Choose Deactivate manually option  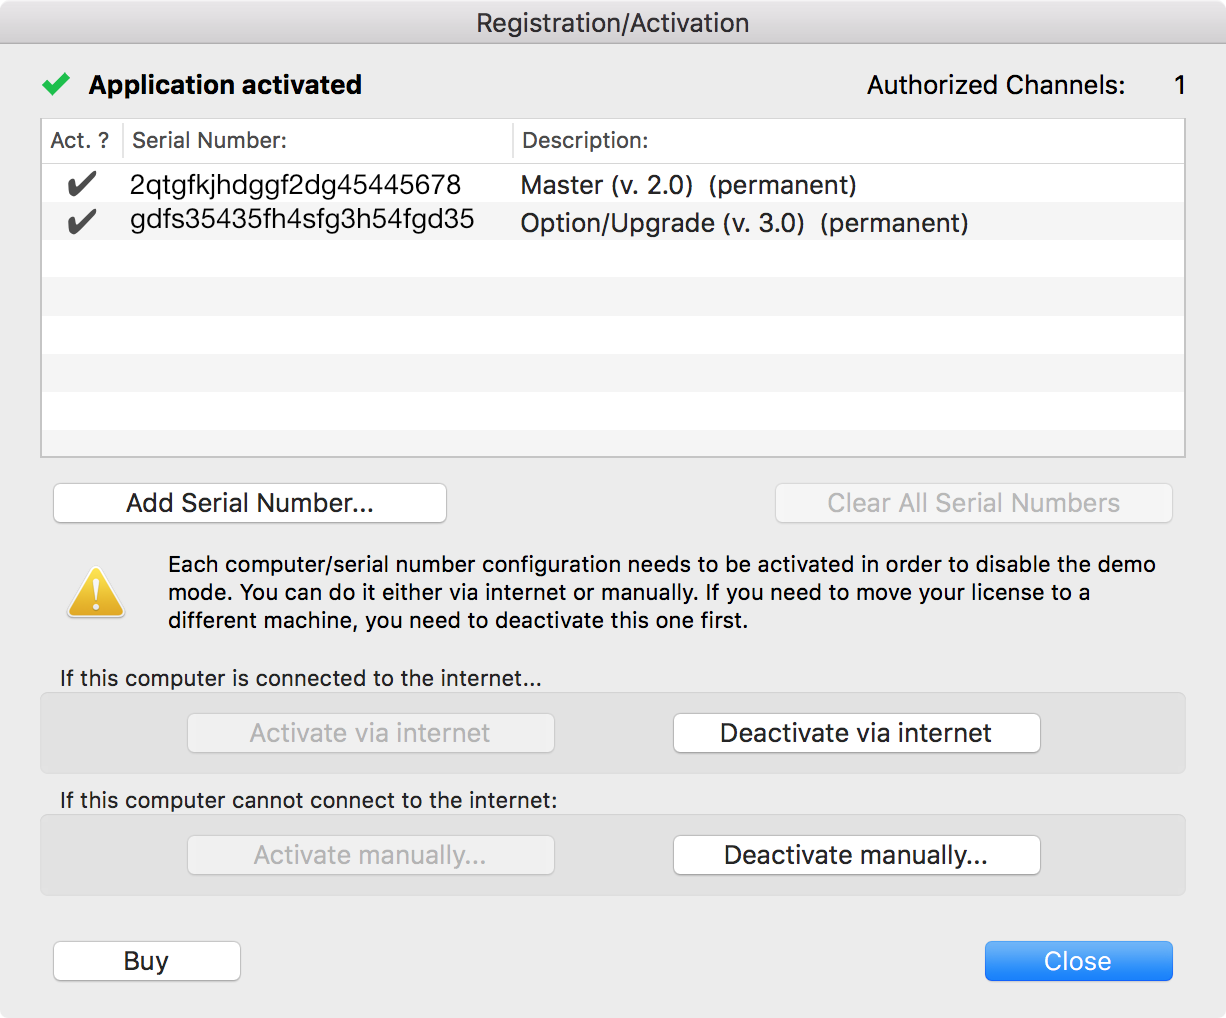point(857,855)
